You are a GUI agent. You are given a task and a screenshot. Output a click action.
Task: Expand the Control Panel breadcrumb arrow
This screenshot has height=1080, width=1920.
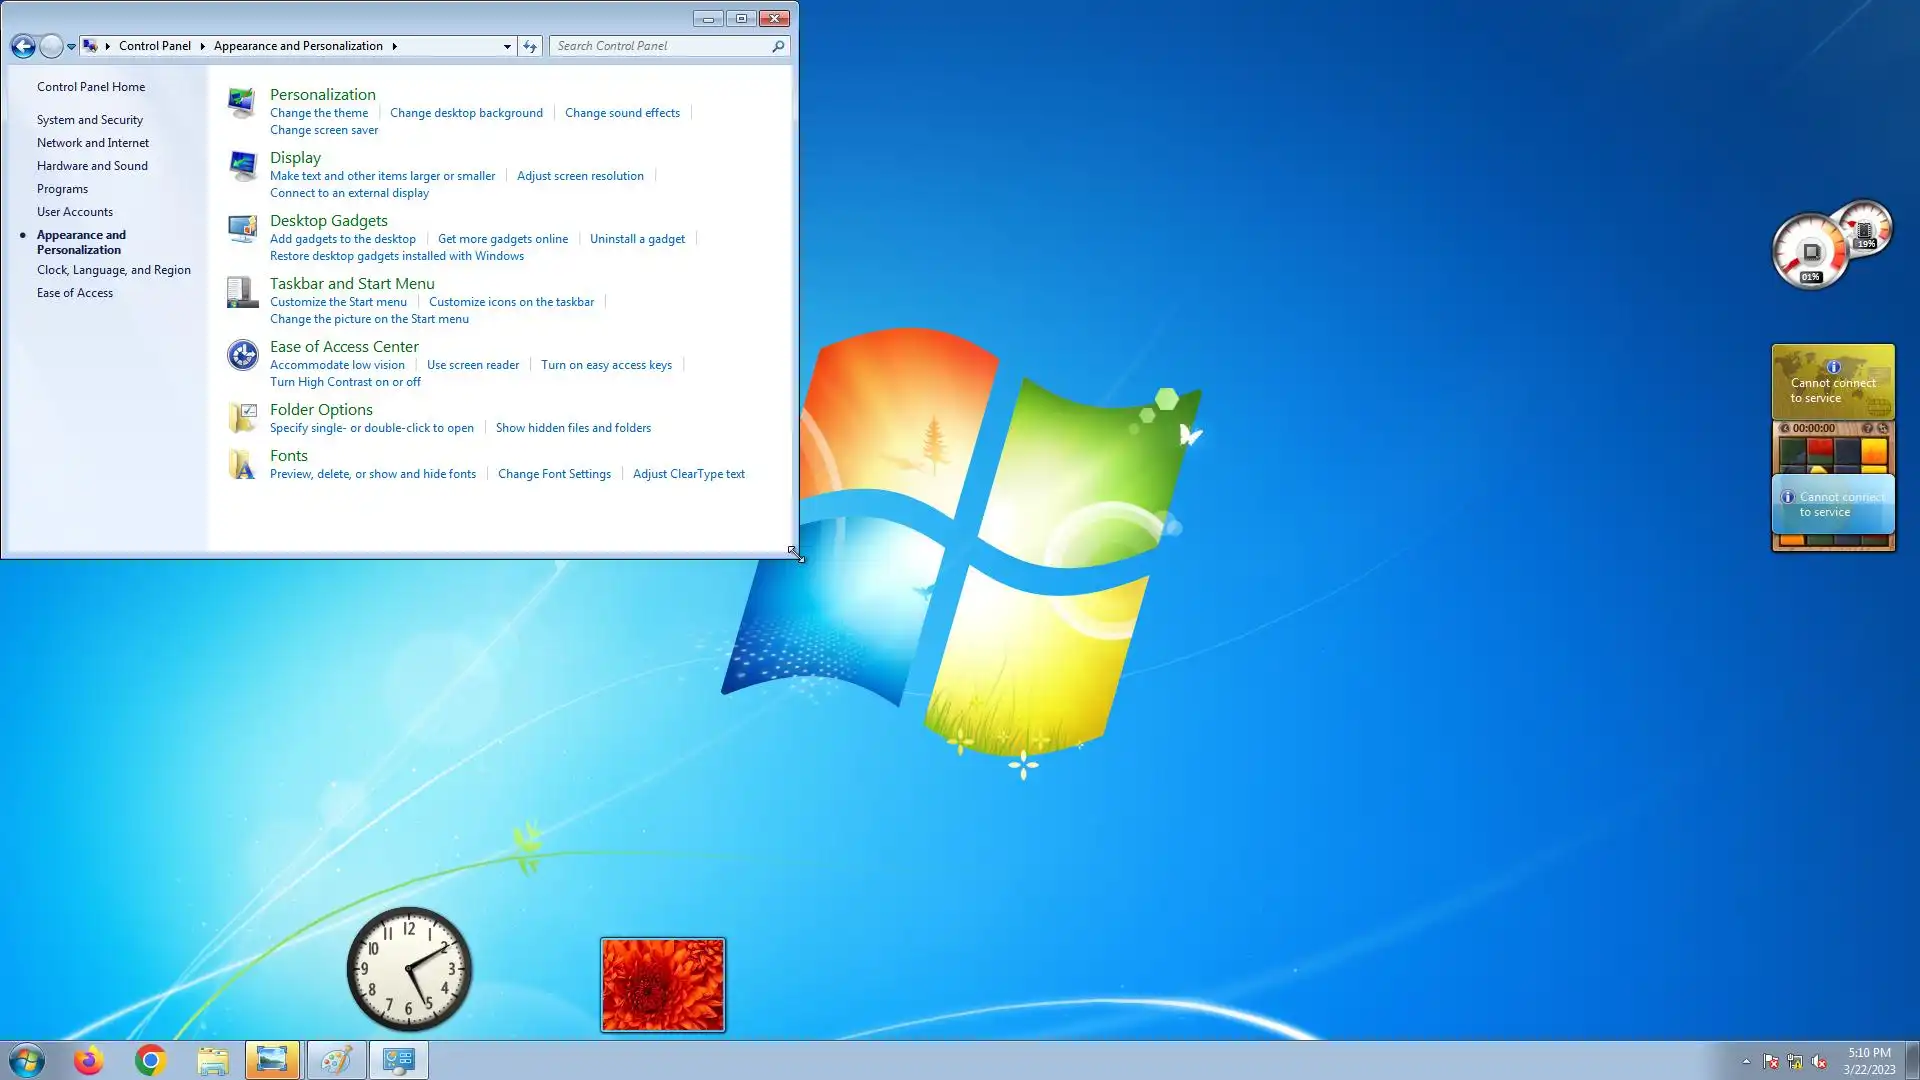tap(202, 46)
